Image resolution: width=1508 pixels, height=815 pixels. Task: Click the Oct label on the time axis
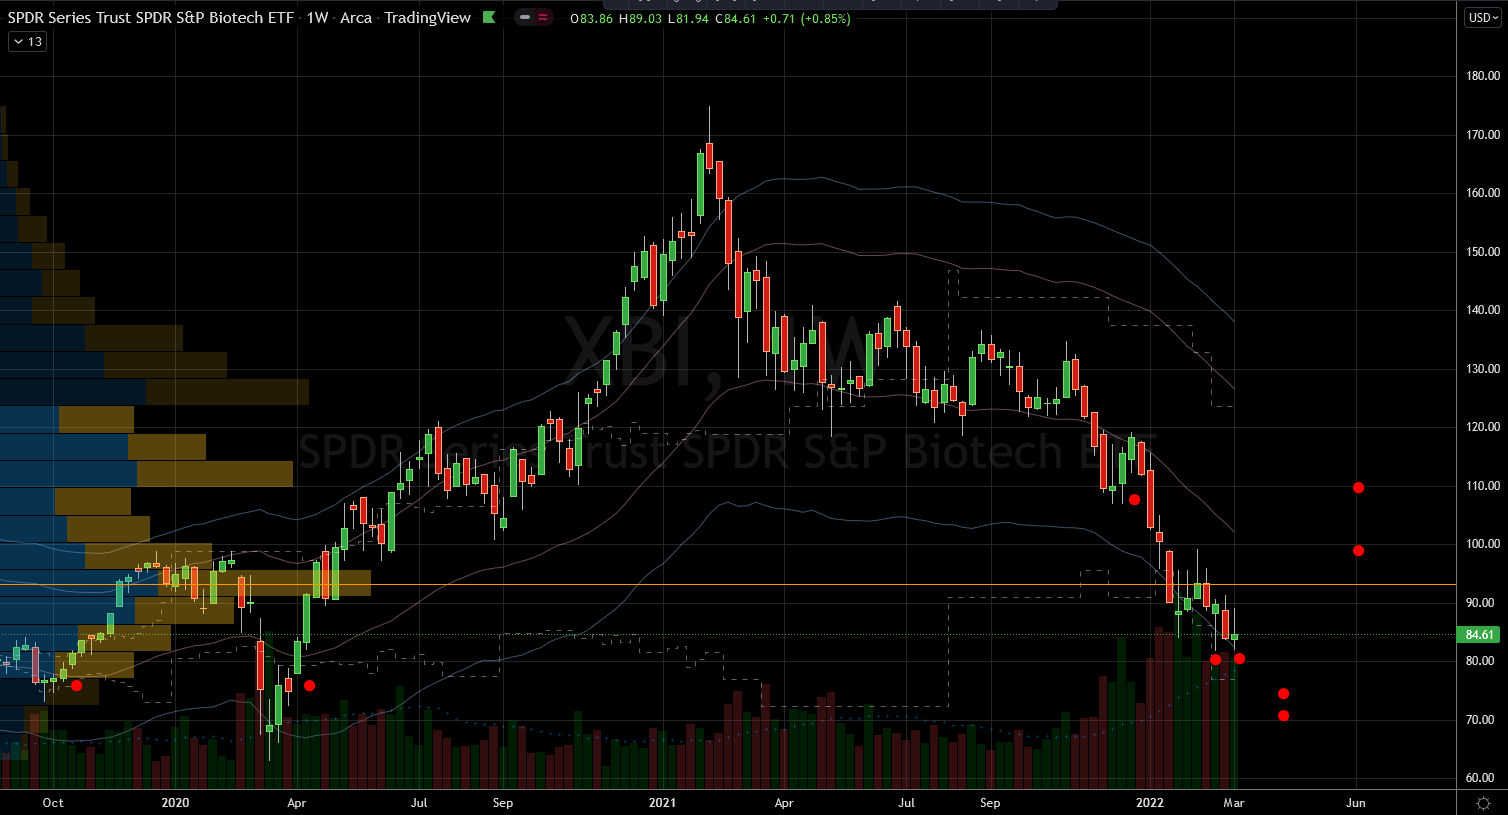[53, 803]
